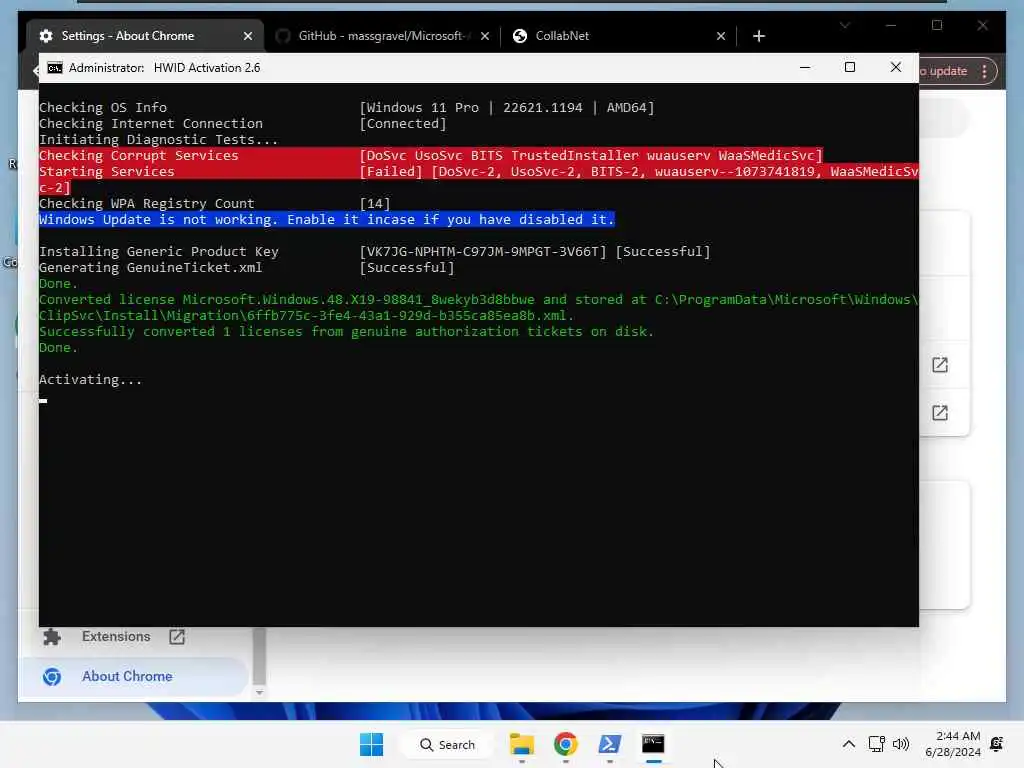1024x768 pixels.
Task: Click the cmd icon in HWID Activation title bar
Action: pos(55,68)
